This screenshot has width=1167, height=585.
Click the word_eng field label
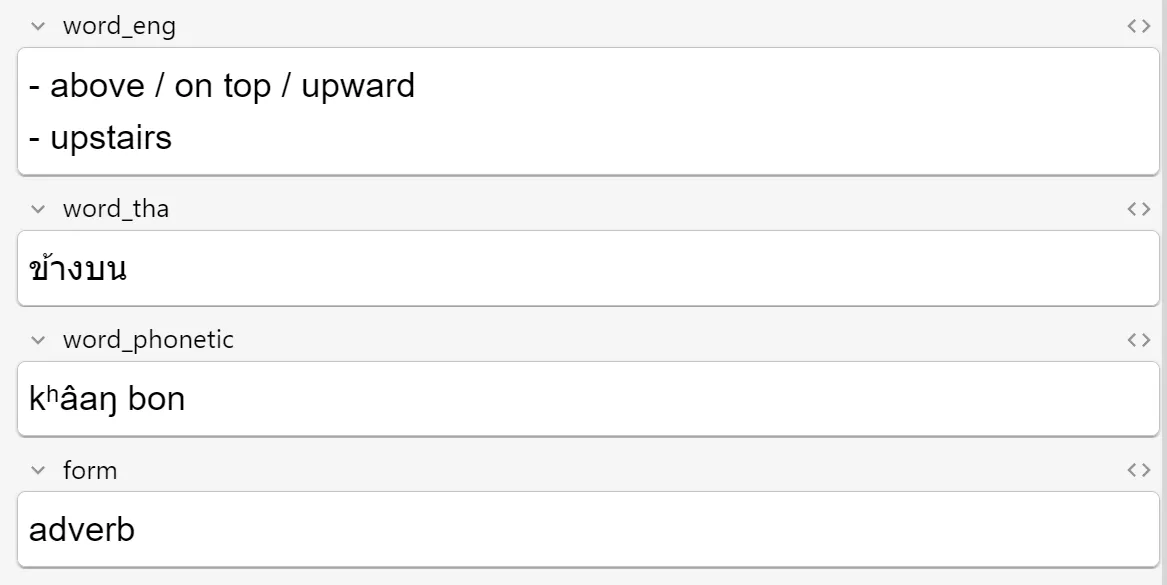point(119,27)
